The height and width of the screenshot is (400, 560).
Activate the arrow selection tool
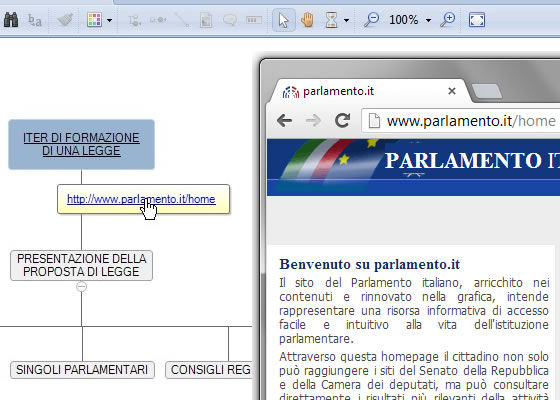tap(284, 20)
